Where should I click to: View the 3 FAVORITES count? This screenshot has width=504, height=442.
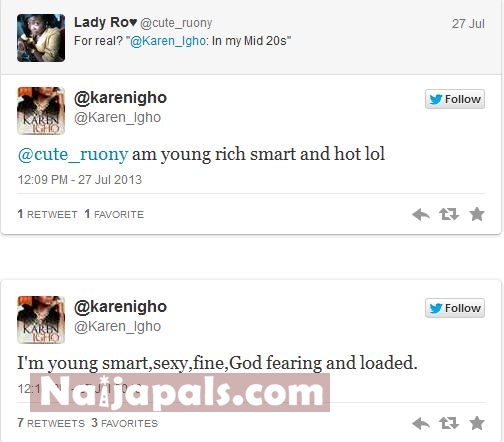124,423
